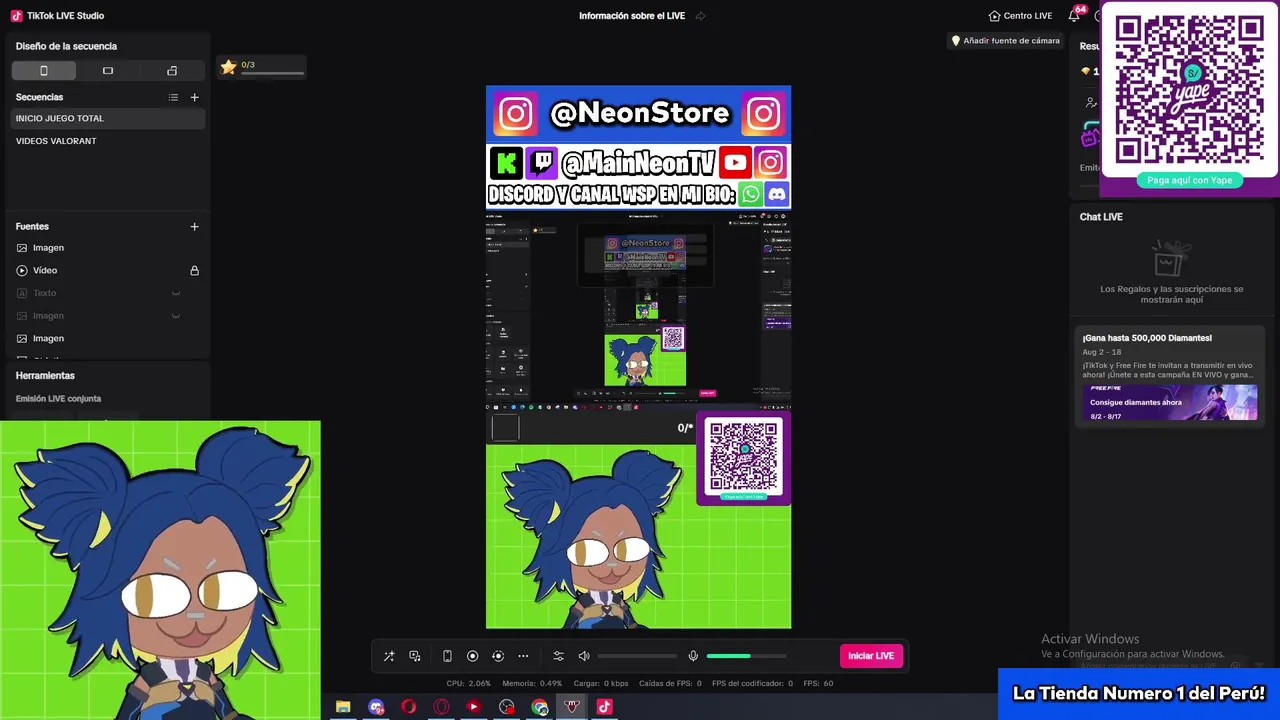Viewport: 1280px width, 720px height.
Task: Open the audio mixer settings icon
Action: [558, 656]
